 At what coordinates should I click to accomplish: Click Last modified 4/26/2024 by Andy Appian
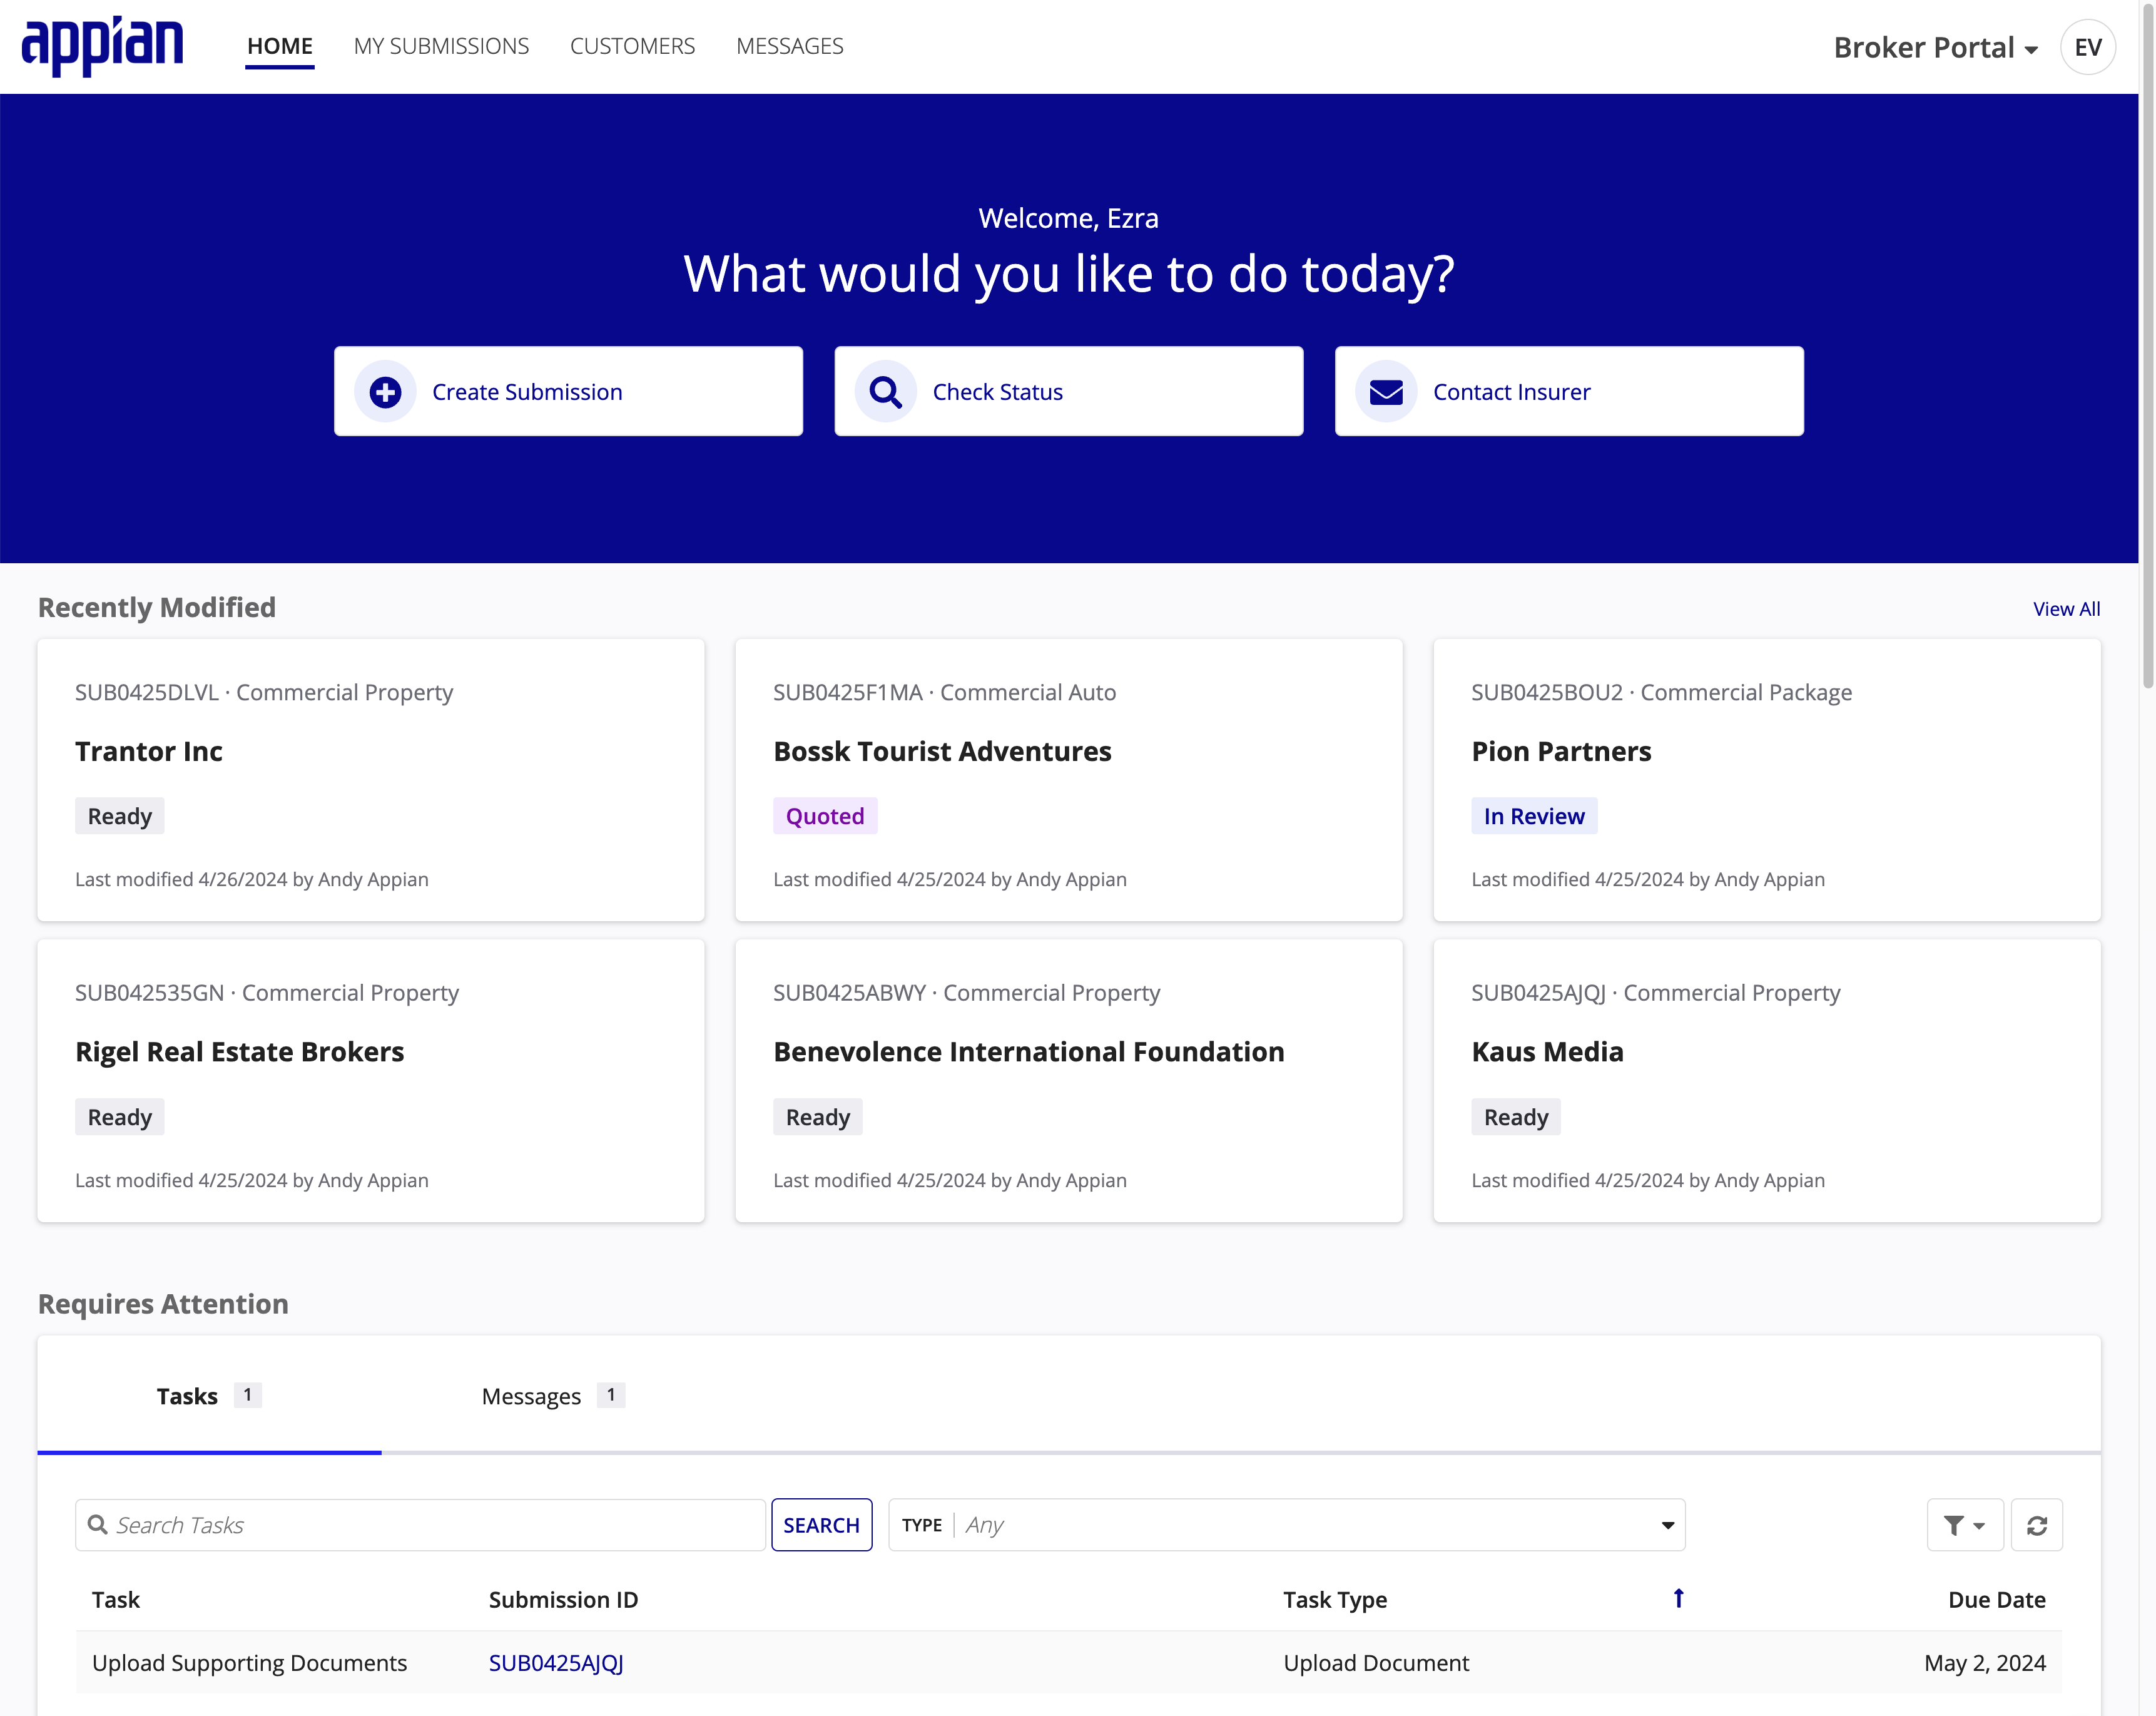[252, 879]
